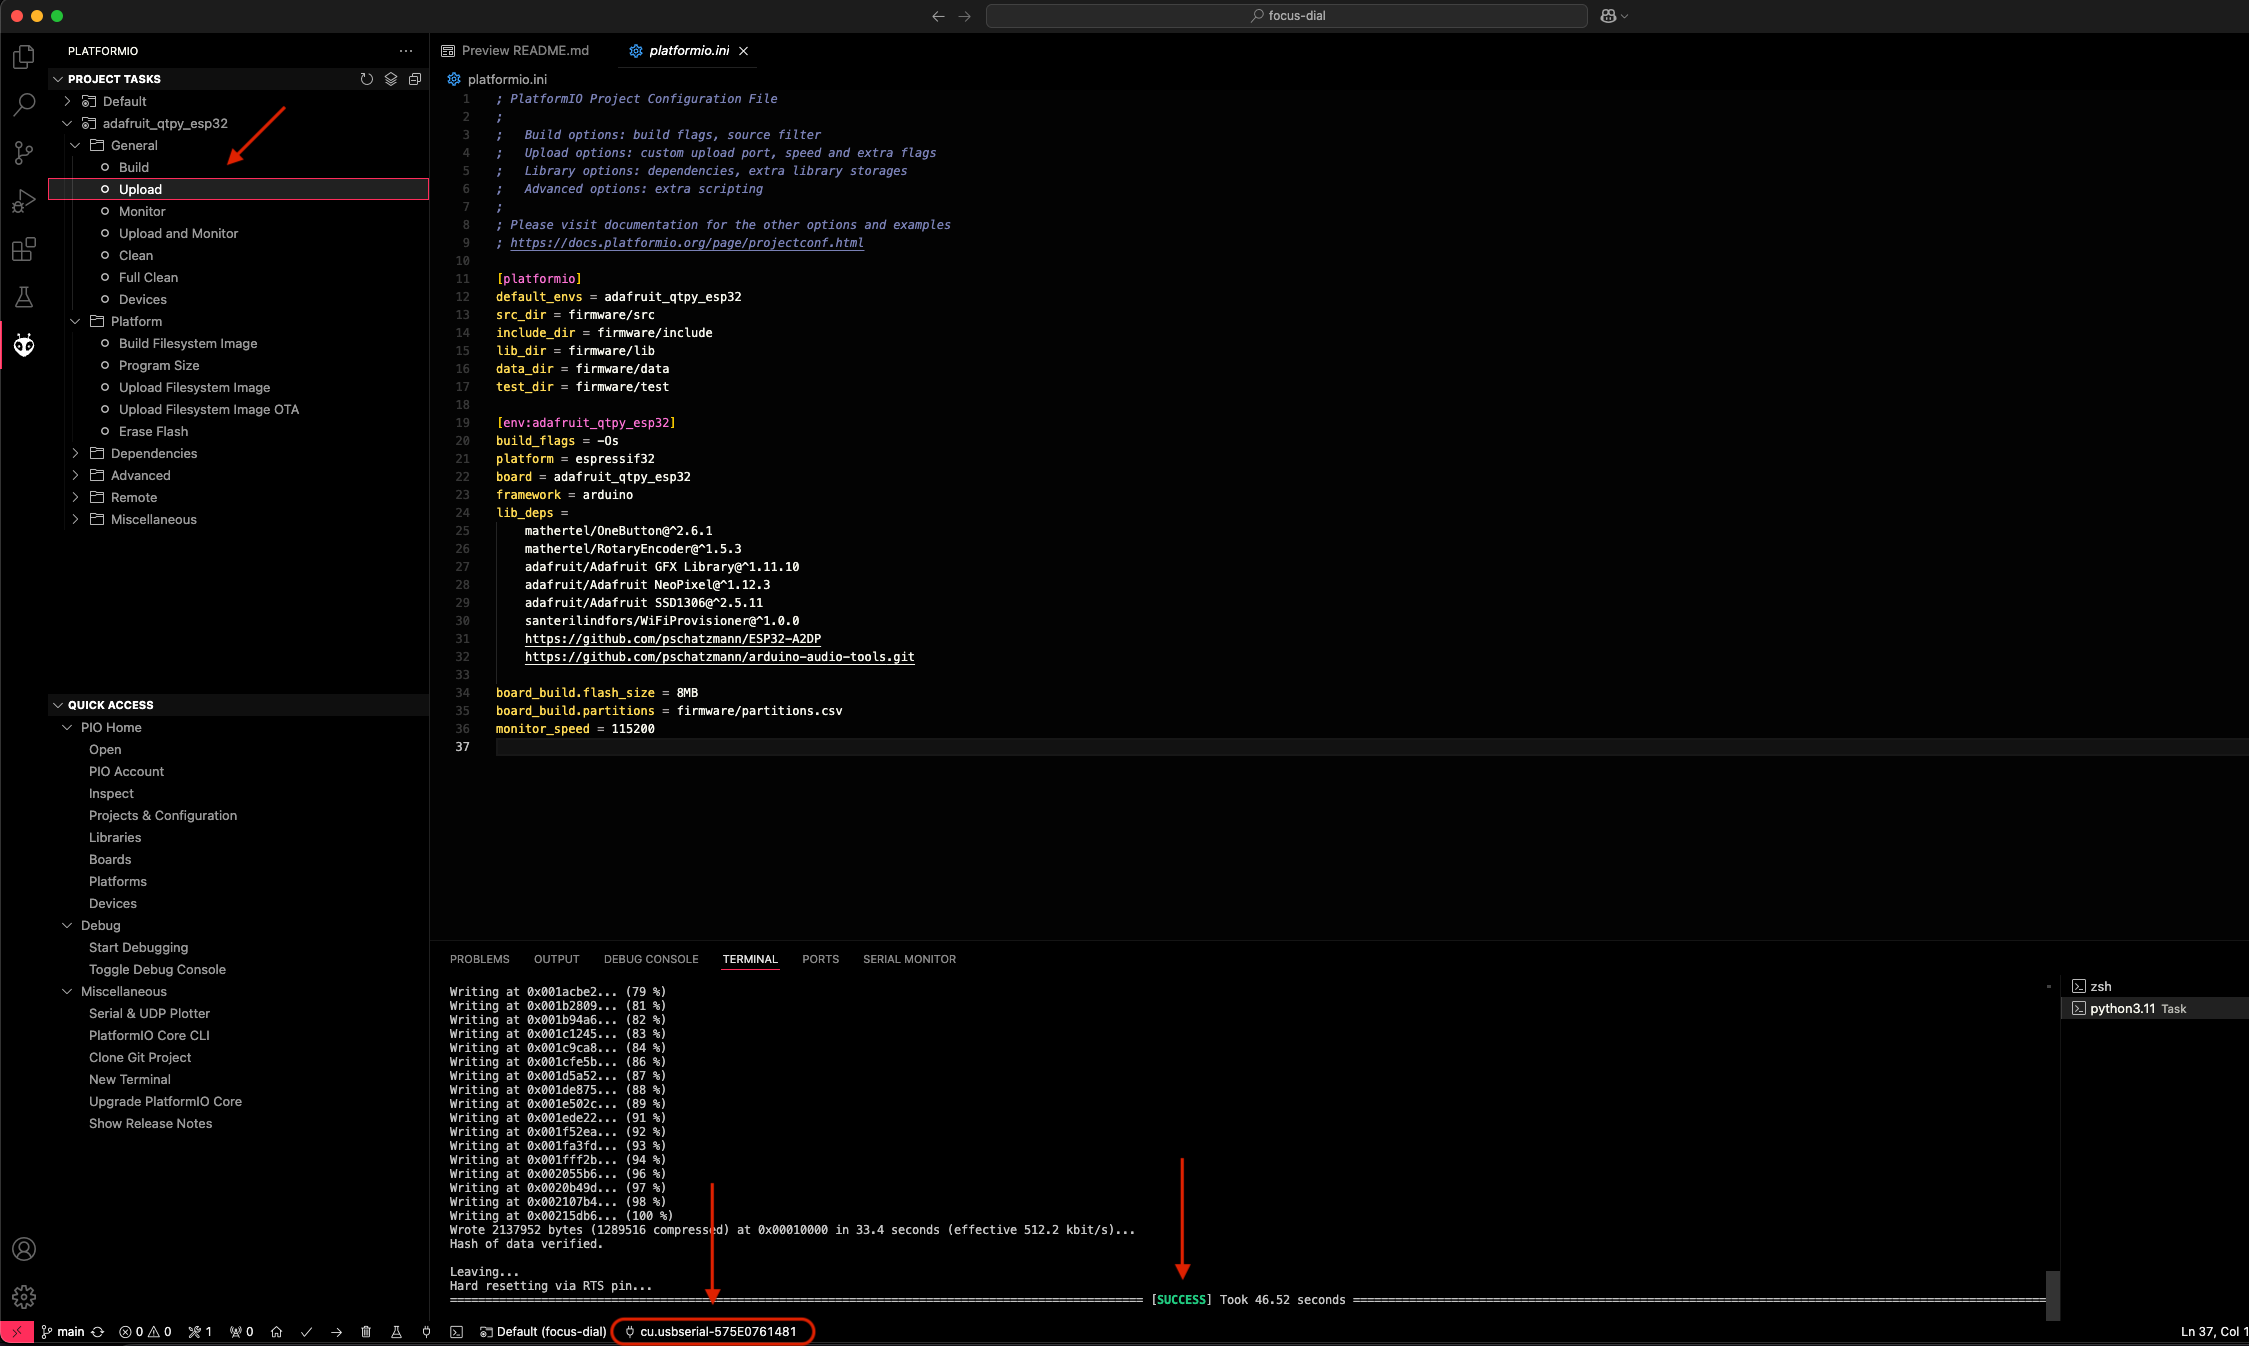Synchronize changes icon next to main branch

(98, 1332)
